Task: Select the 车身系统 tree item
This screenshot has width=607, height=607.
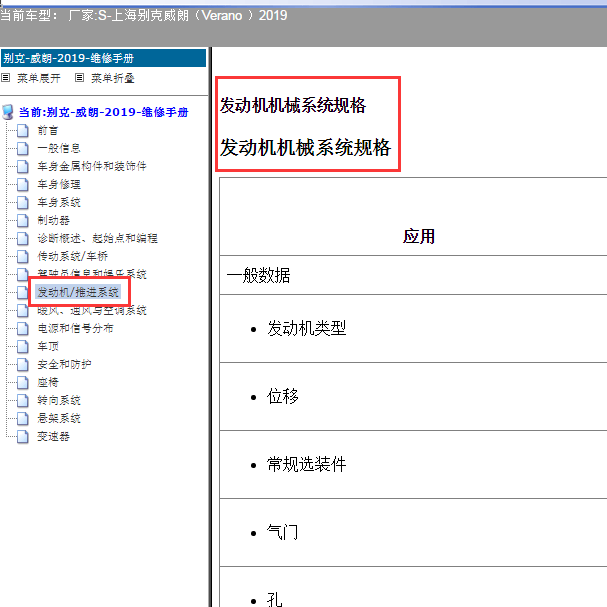Action: click(59, 202)
